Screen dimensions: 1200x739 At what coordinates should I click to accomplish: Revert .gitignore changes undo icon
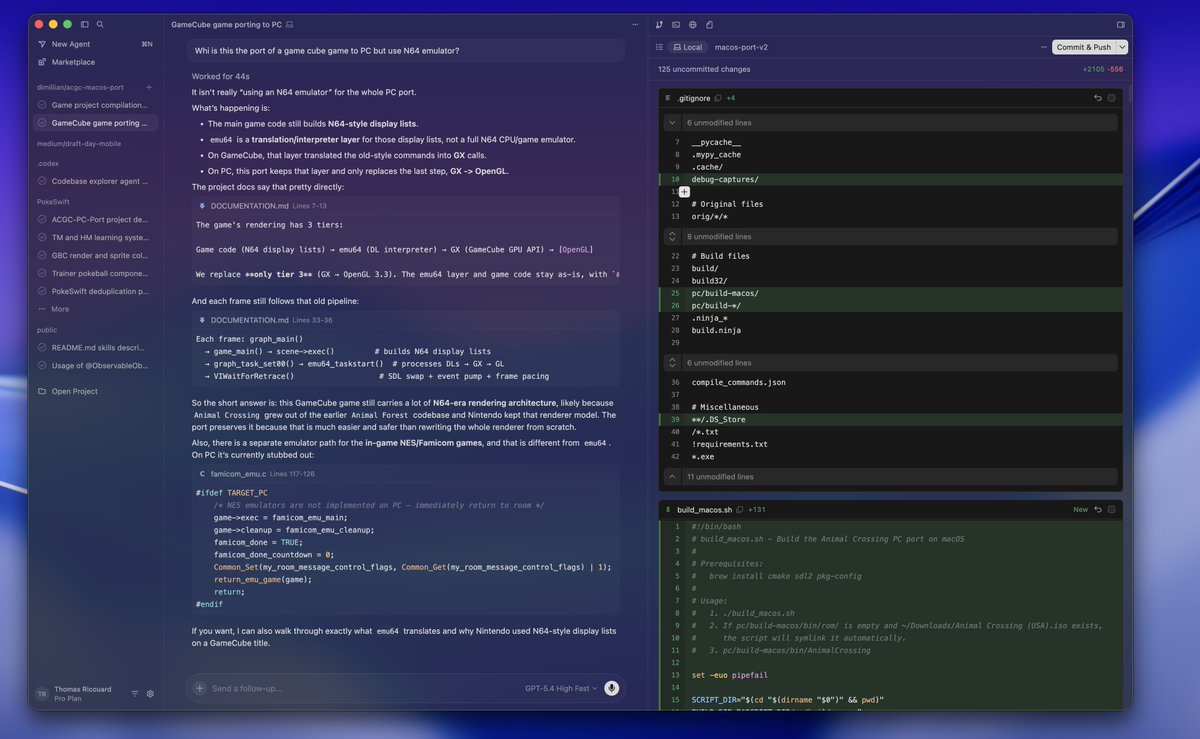[1097, 98]
